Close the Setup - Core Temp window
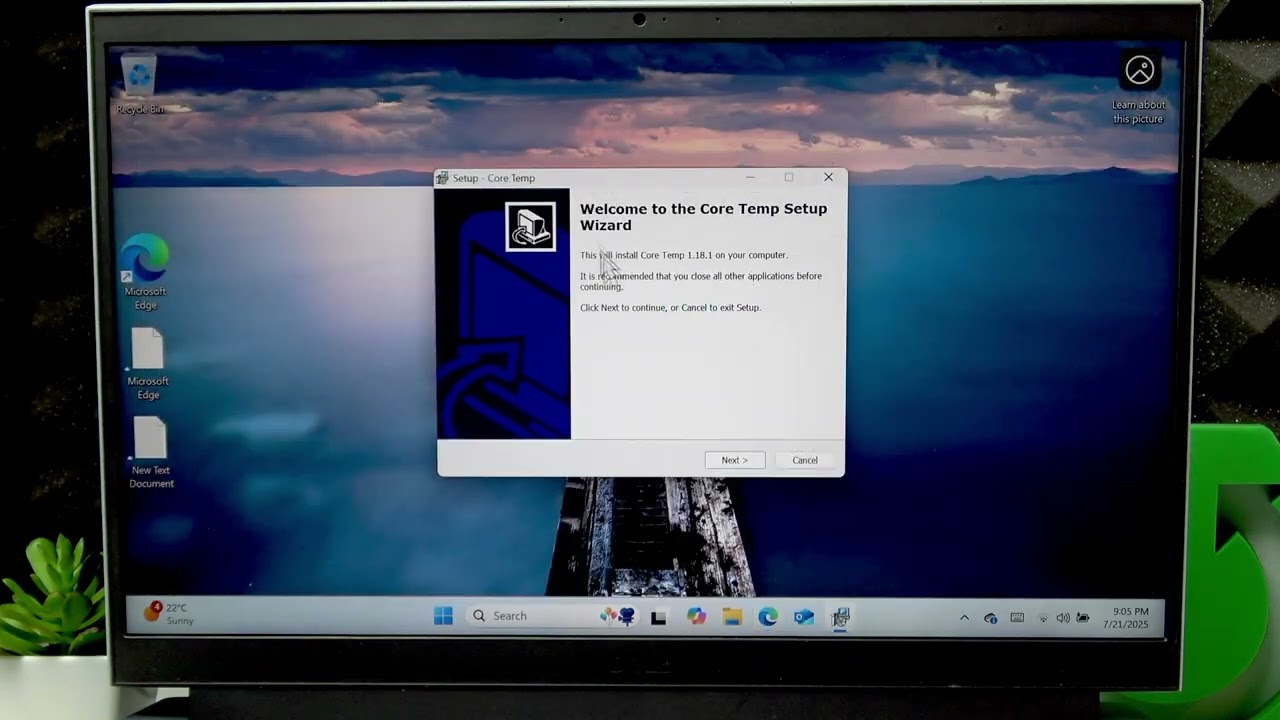Image resolution: width=1280 pixels, height=720 pixels. [x=828, y=177]
